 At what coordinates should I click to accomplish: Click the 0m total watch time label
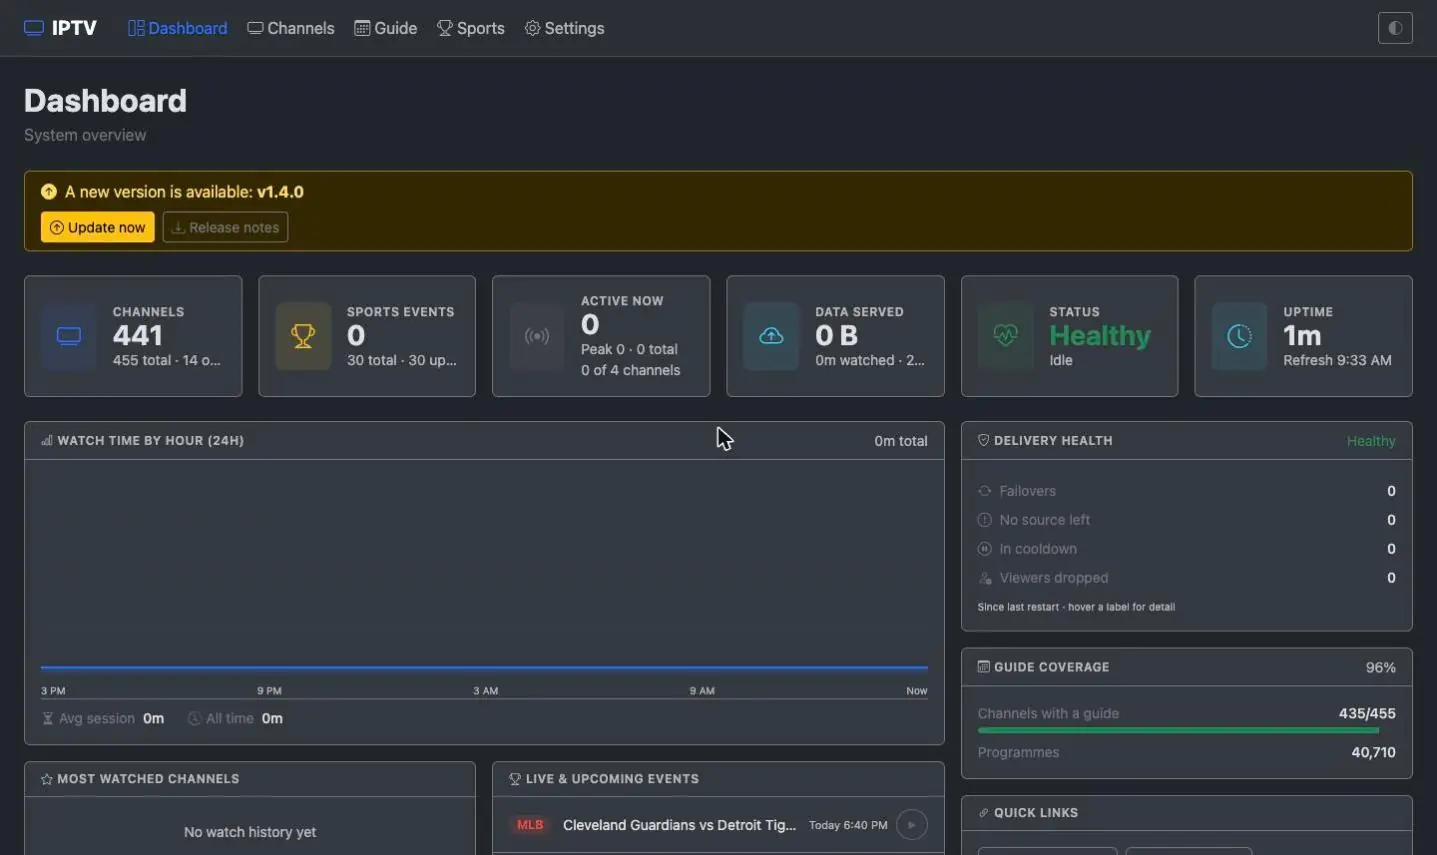[901, 441]
